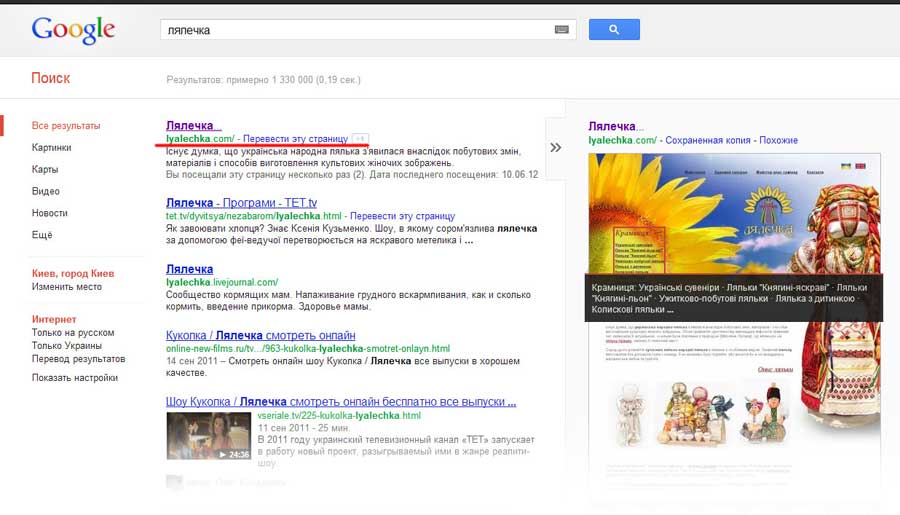900x515 pixels.
Task: Open Сохраненная копия link in preview
Action: (708, 140)
